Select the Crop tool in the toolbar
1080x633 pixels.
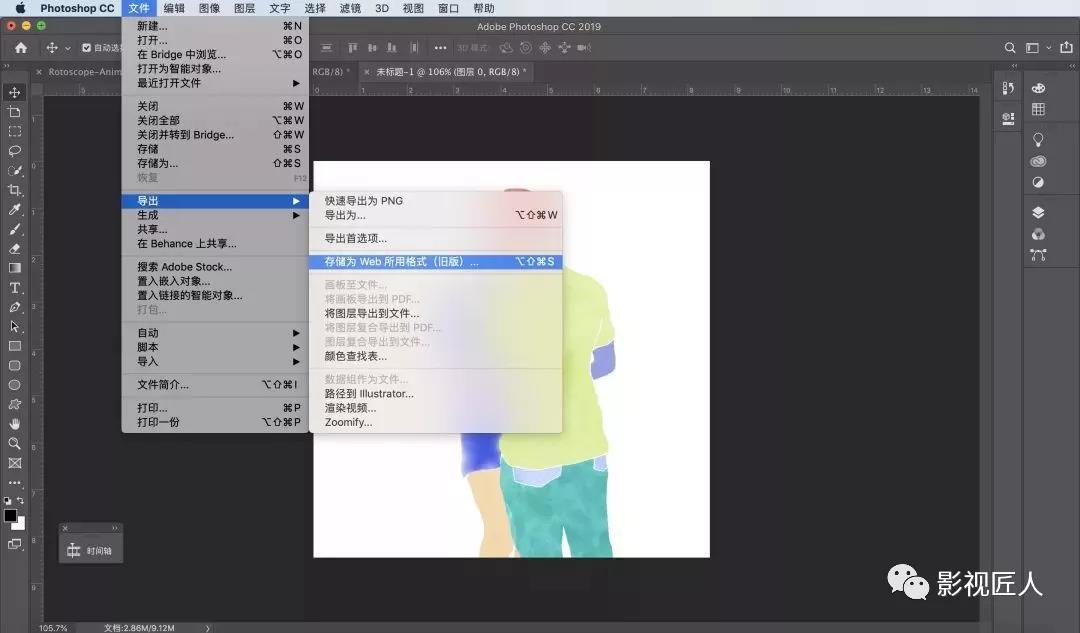(14, 192)
